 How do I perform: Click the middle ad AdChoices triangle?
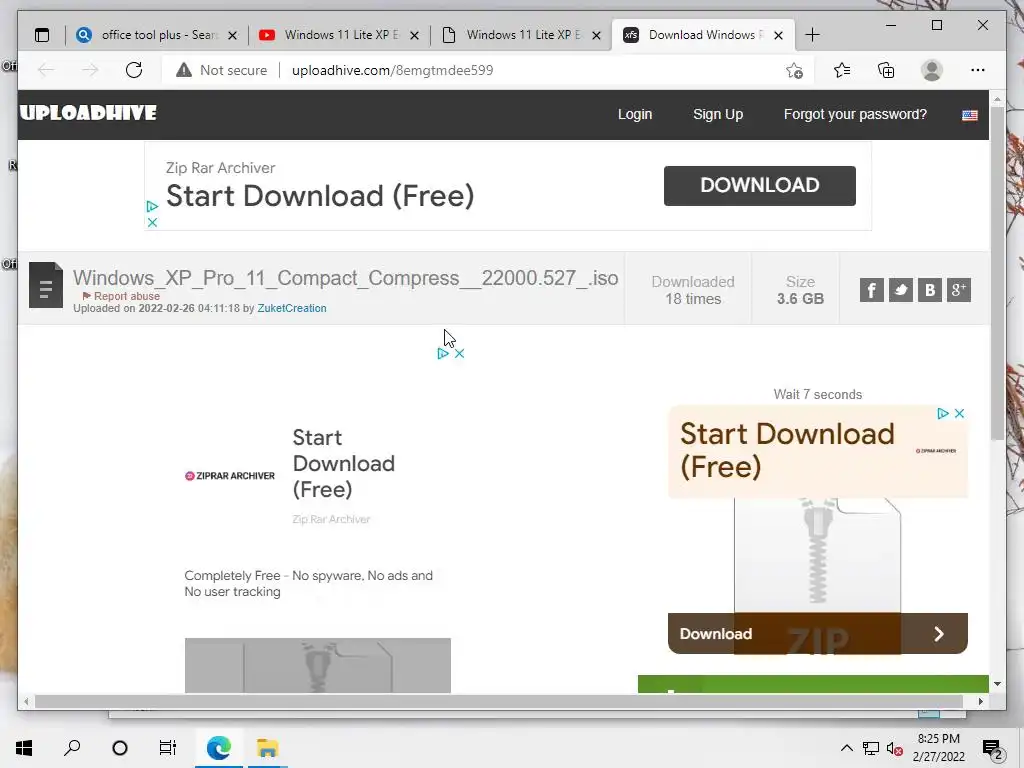[x=443, y=353]
